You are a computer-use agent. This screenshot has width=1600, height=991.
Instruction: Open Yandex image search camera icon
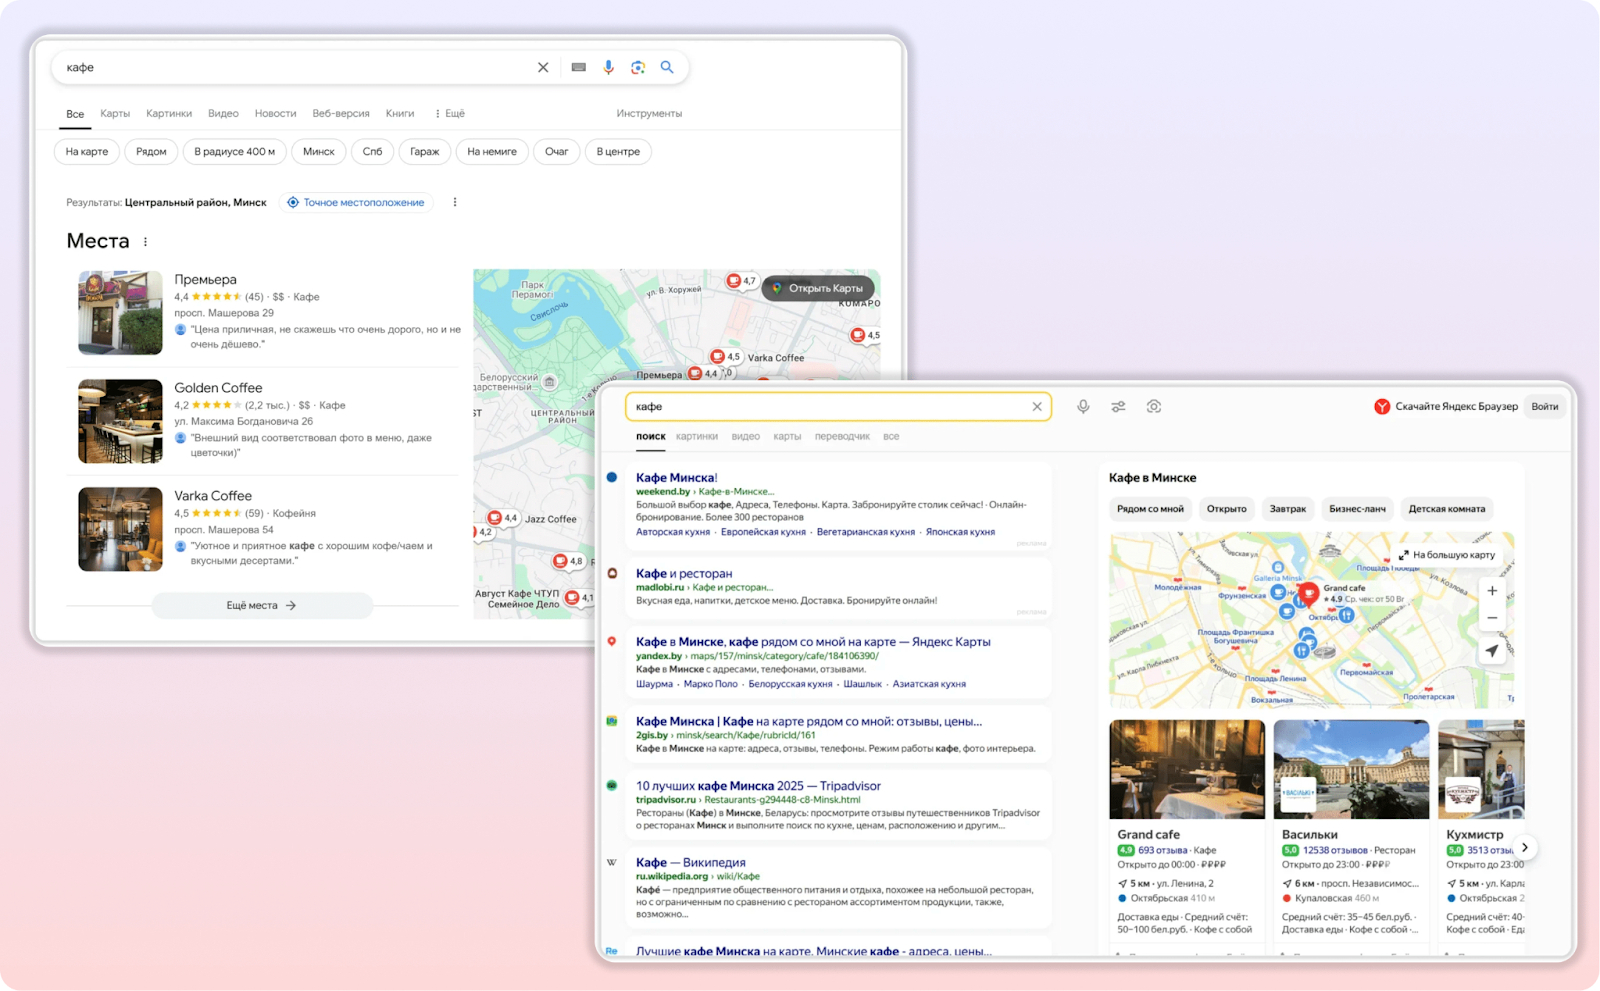pyautogui.click(x=1154, y=406)
